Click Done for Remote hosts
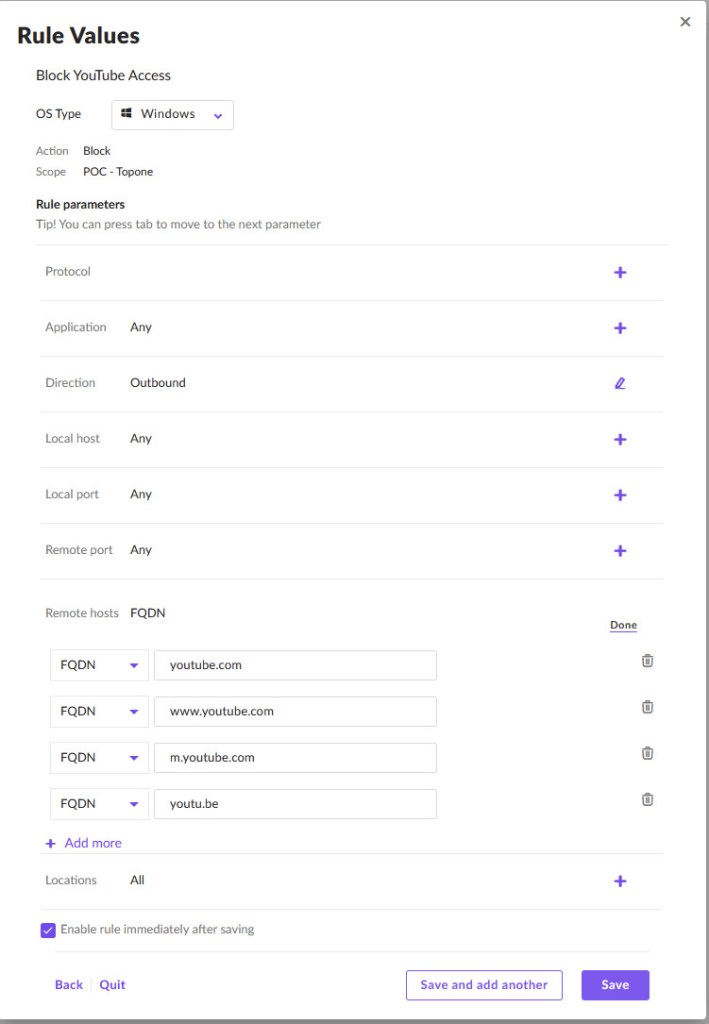 pos(623,625)
